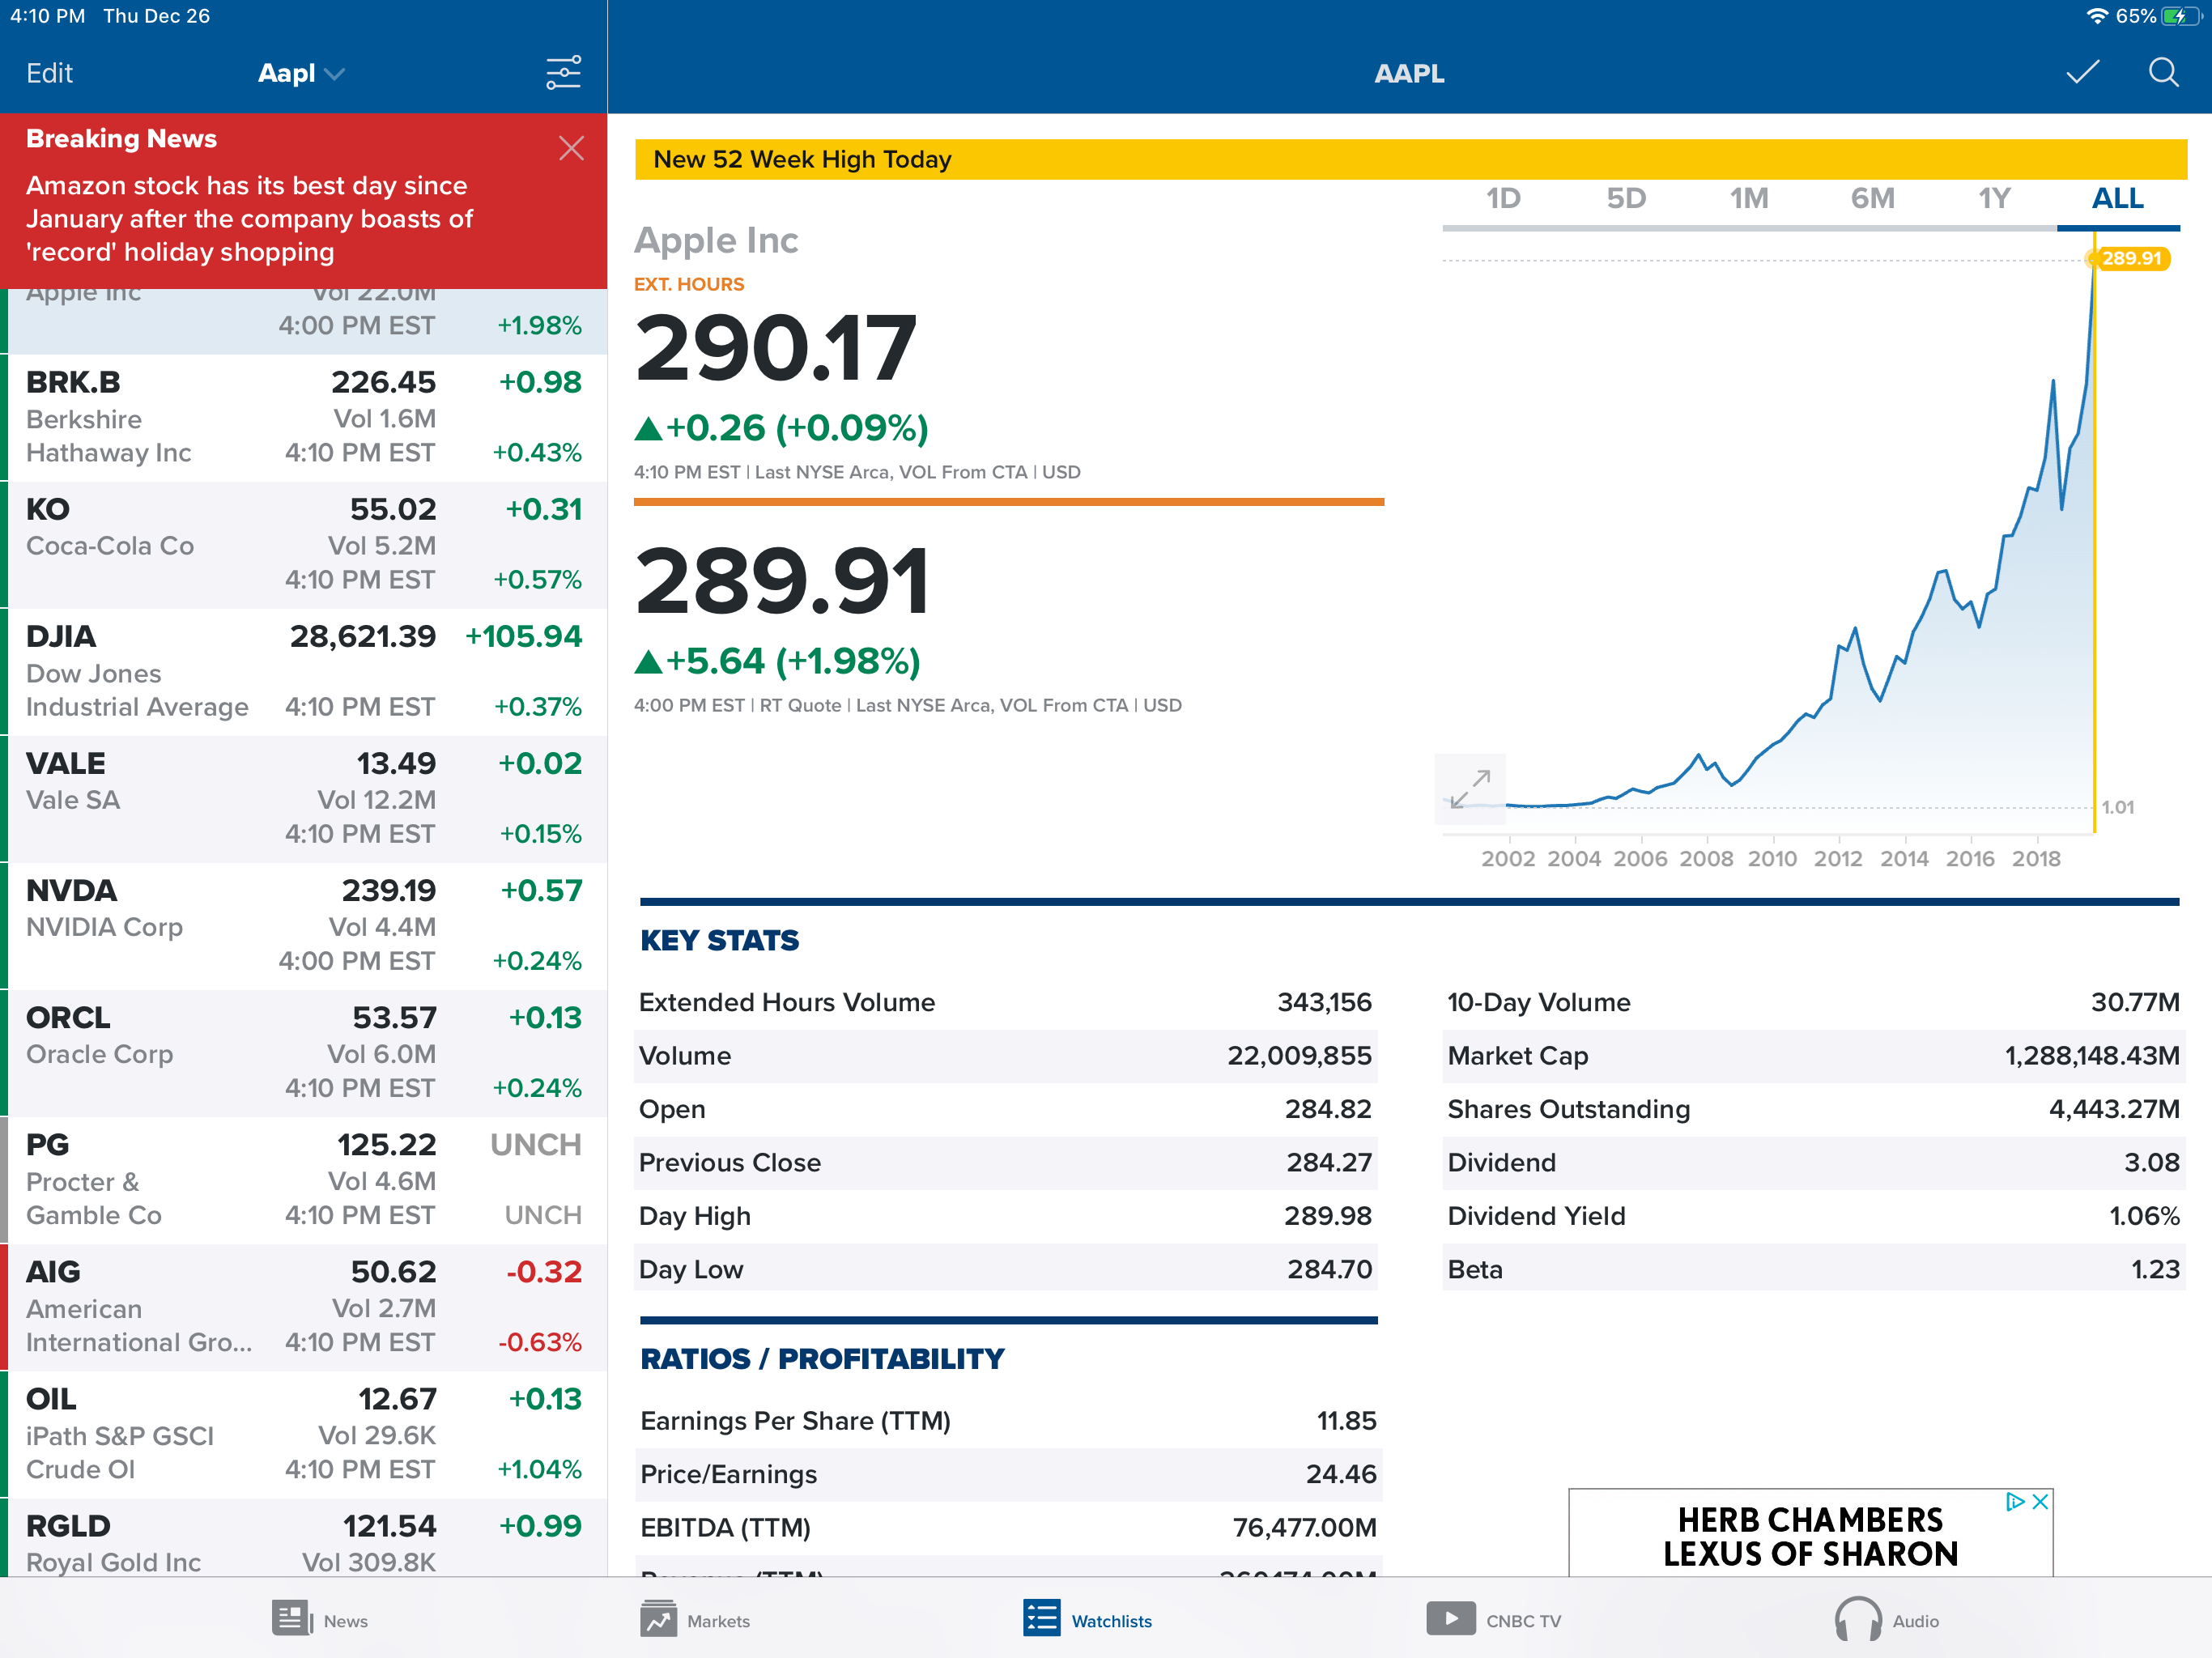Dismiss the Breaking News banner
The width and height of the screenshot is (2212, 1658).
571,148
